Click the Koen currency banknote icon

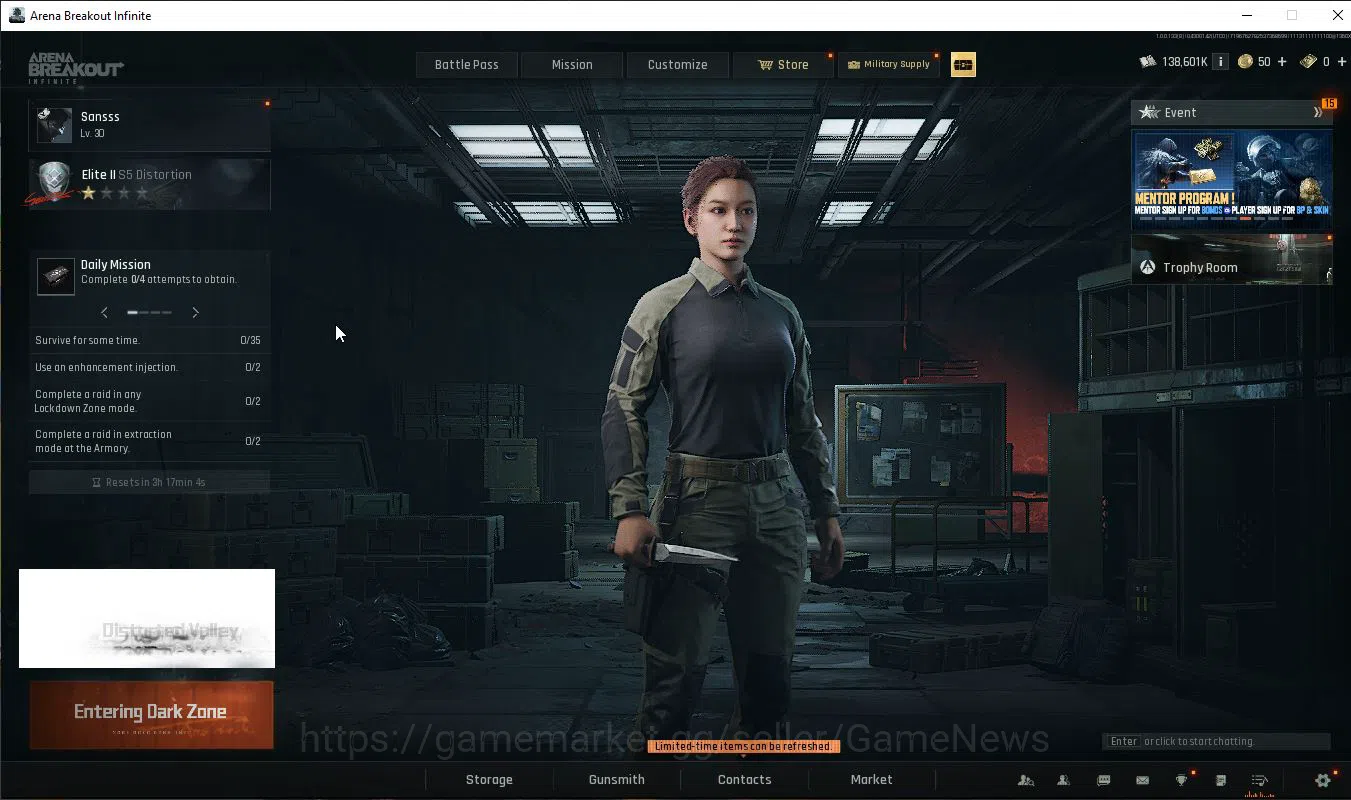[1148, 62]
